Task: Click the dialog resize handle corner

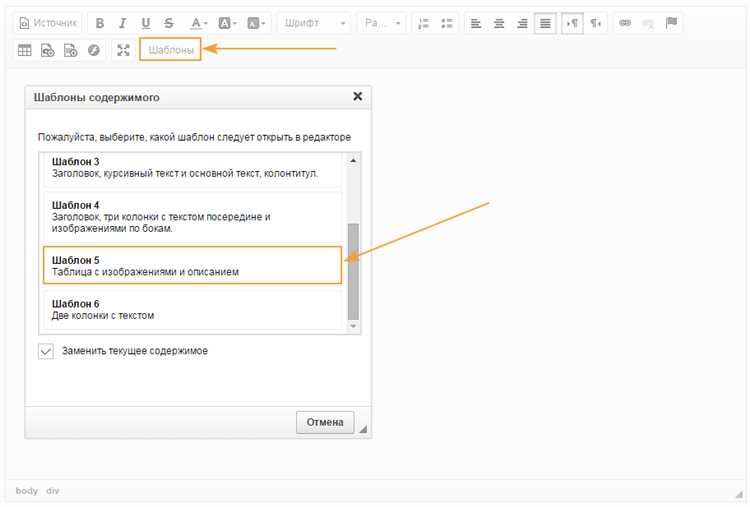Action: (x=363, y=429)
